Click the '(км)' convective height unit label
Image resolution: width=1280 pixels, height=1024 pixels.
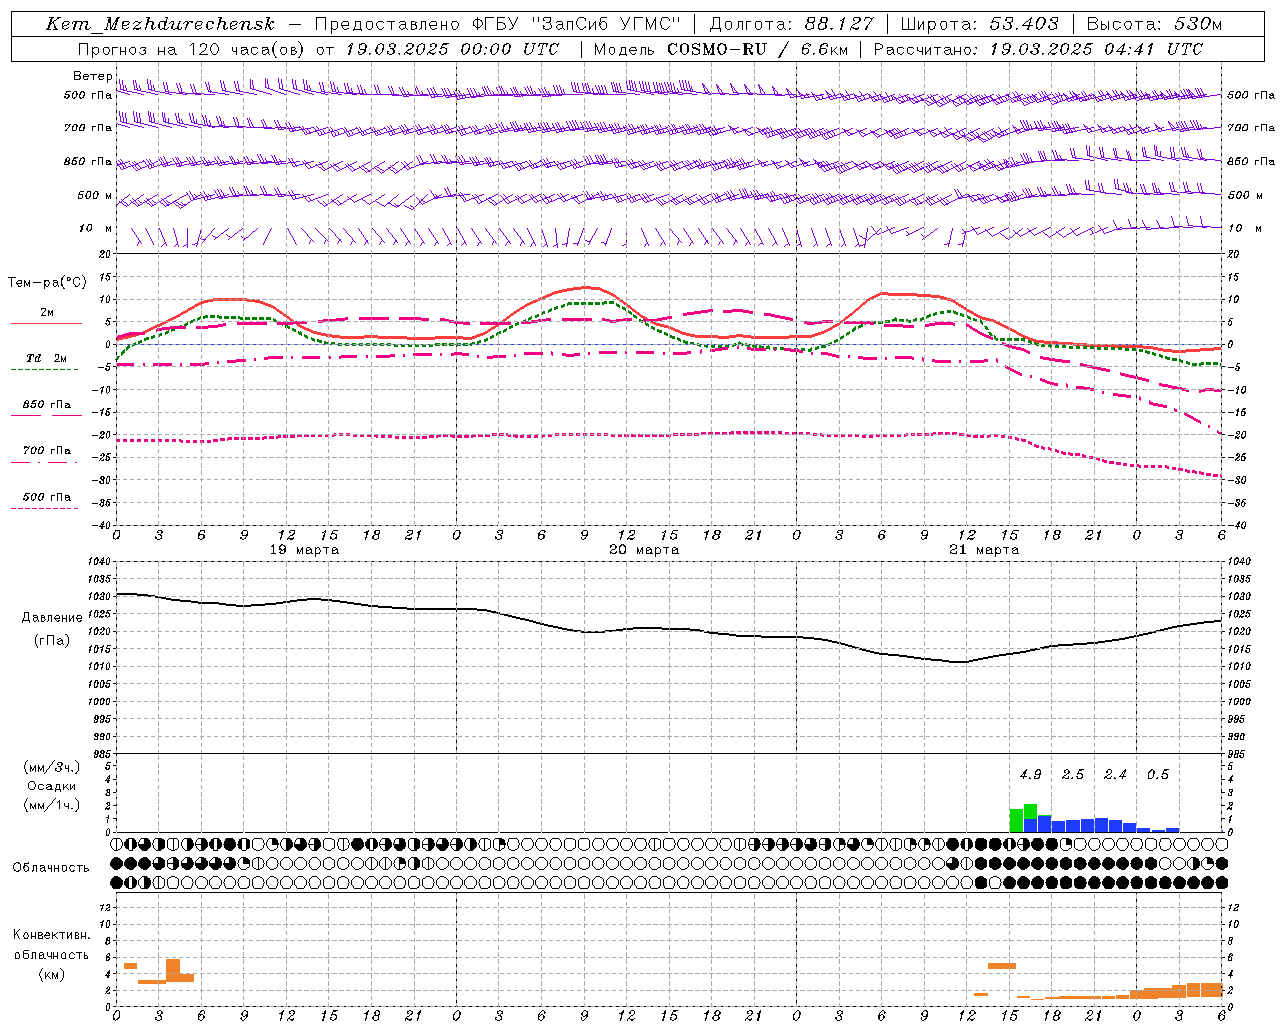click(52, 975)
